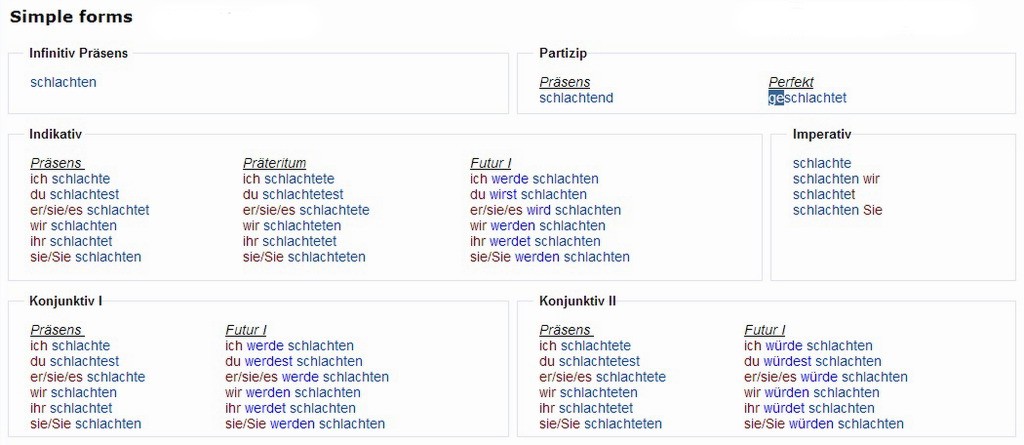Click the present participle "schlachtend"

tap(576, 98)
